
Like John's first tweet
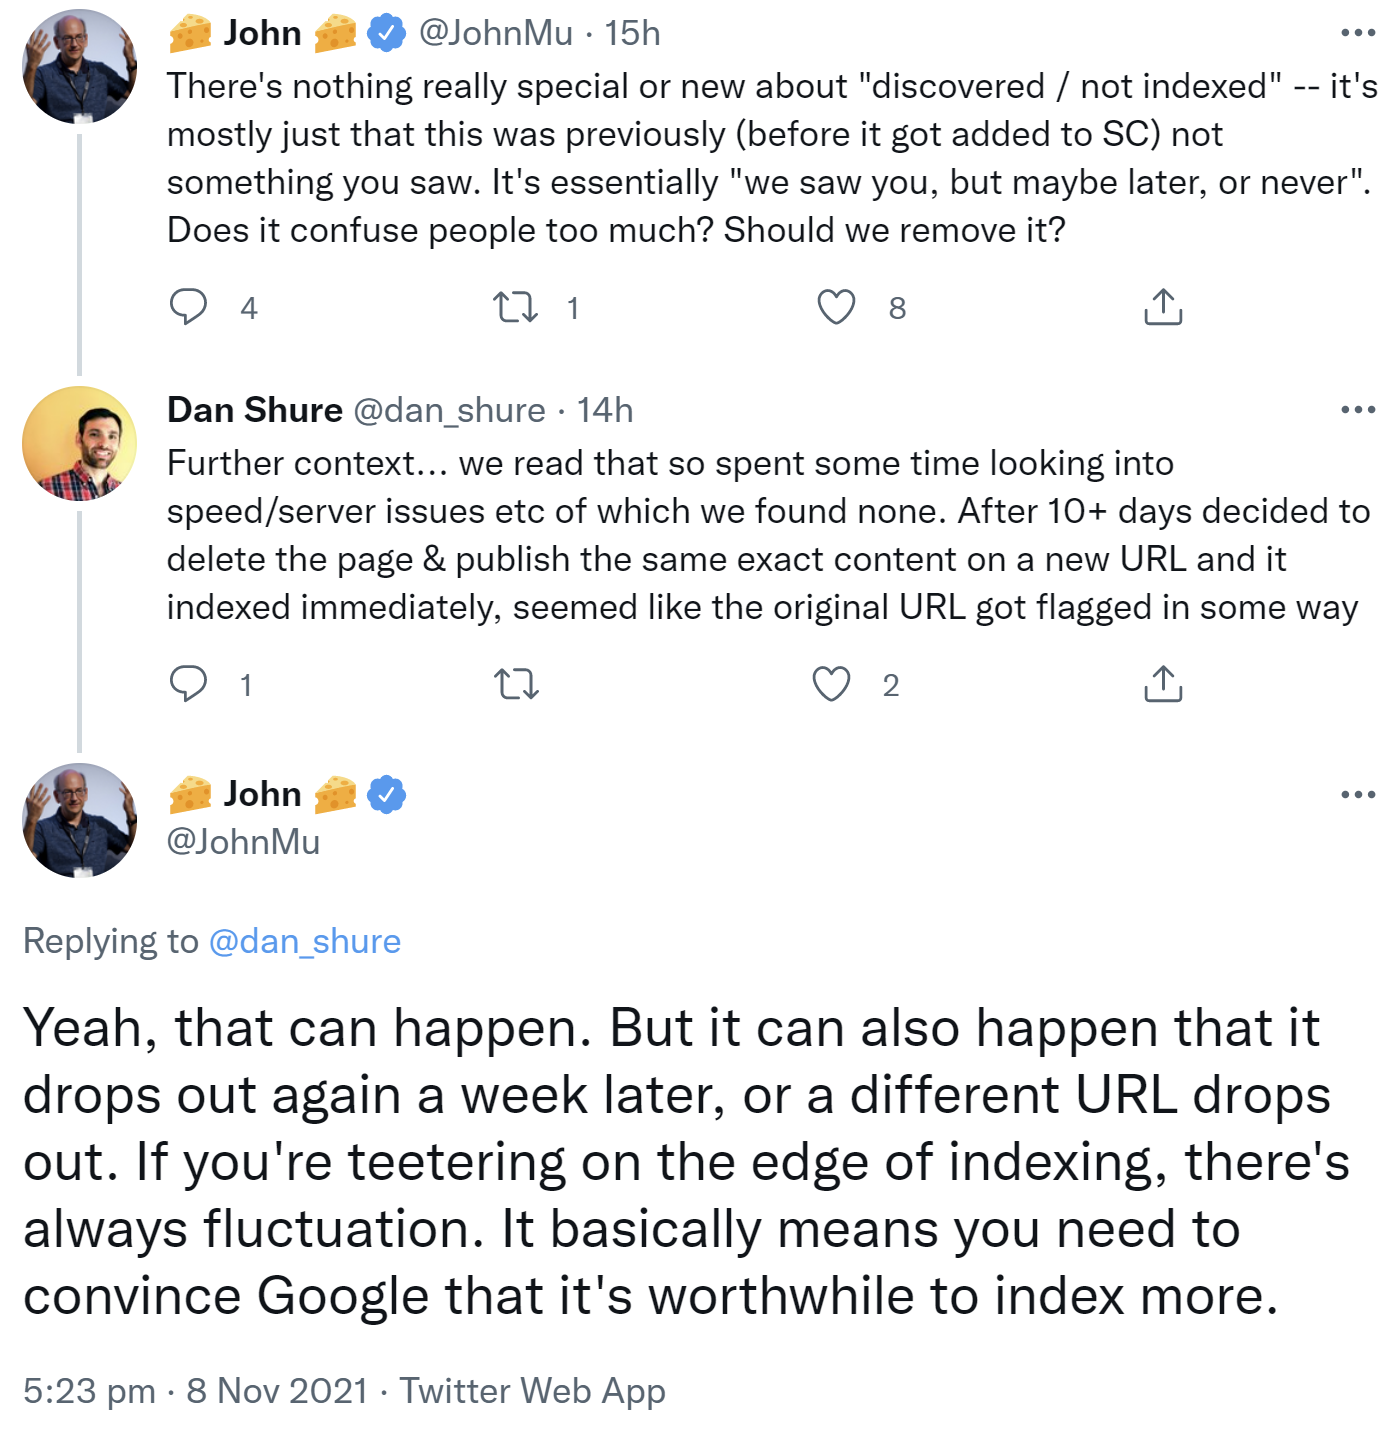tap(838, 307)
